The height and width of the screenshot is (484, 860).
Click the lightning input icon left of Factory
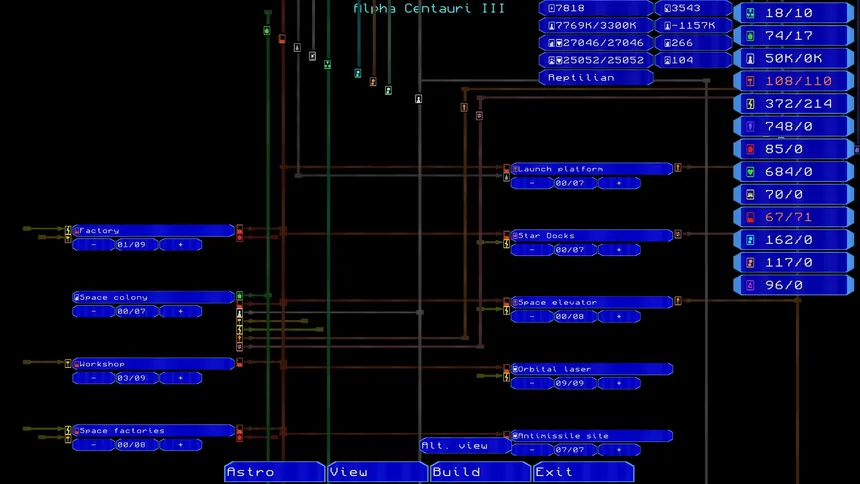pyautogui.click(x=68, y=229)
